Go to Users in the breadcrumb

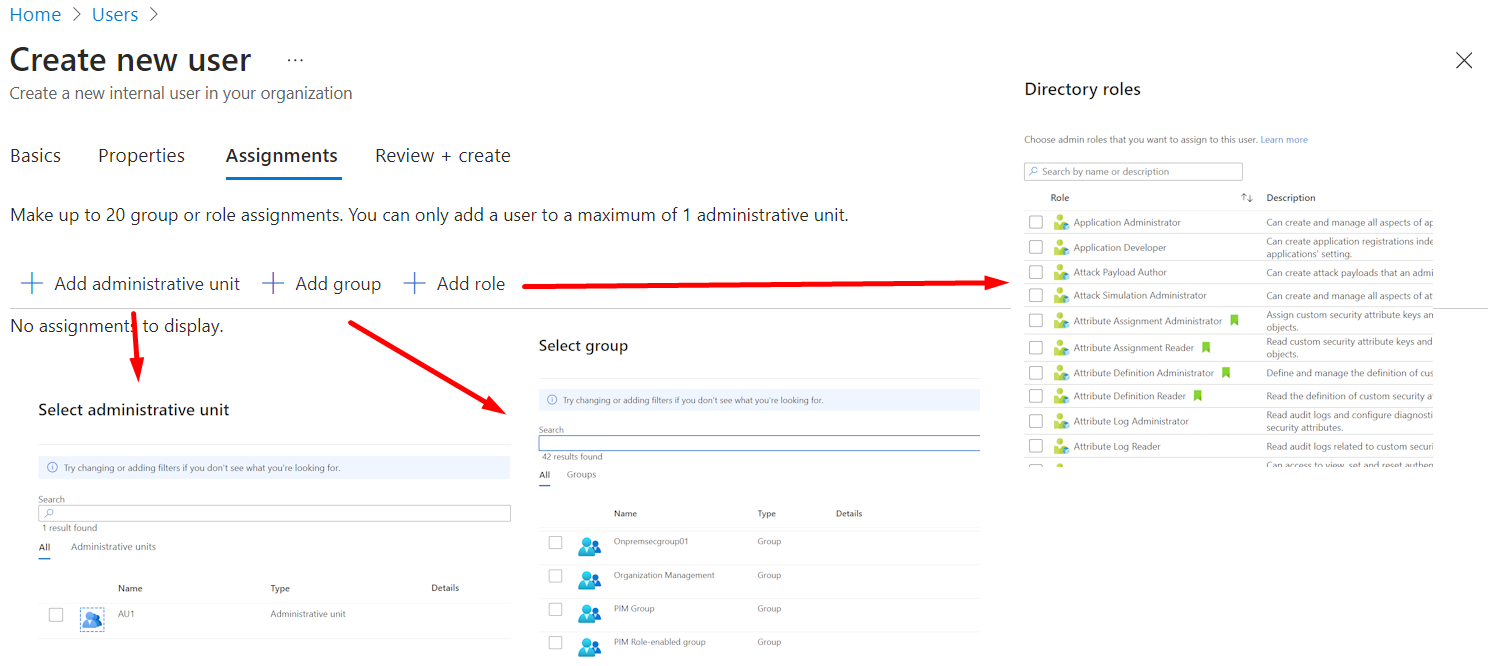point(115,15)
